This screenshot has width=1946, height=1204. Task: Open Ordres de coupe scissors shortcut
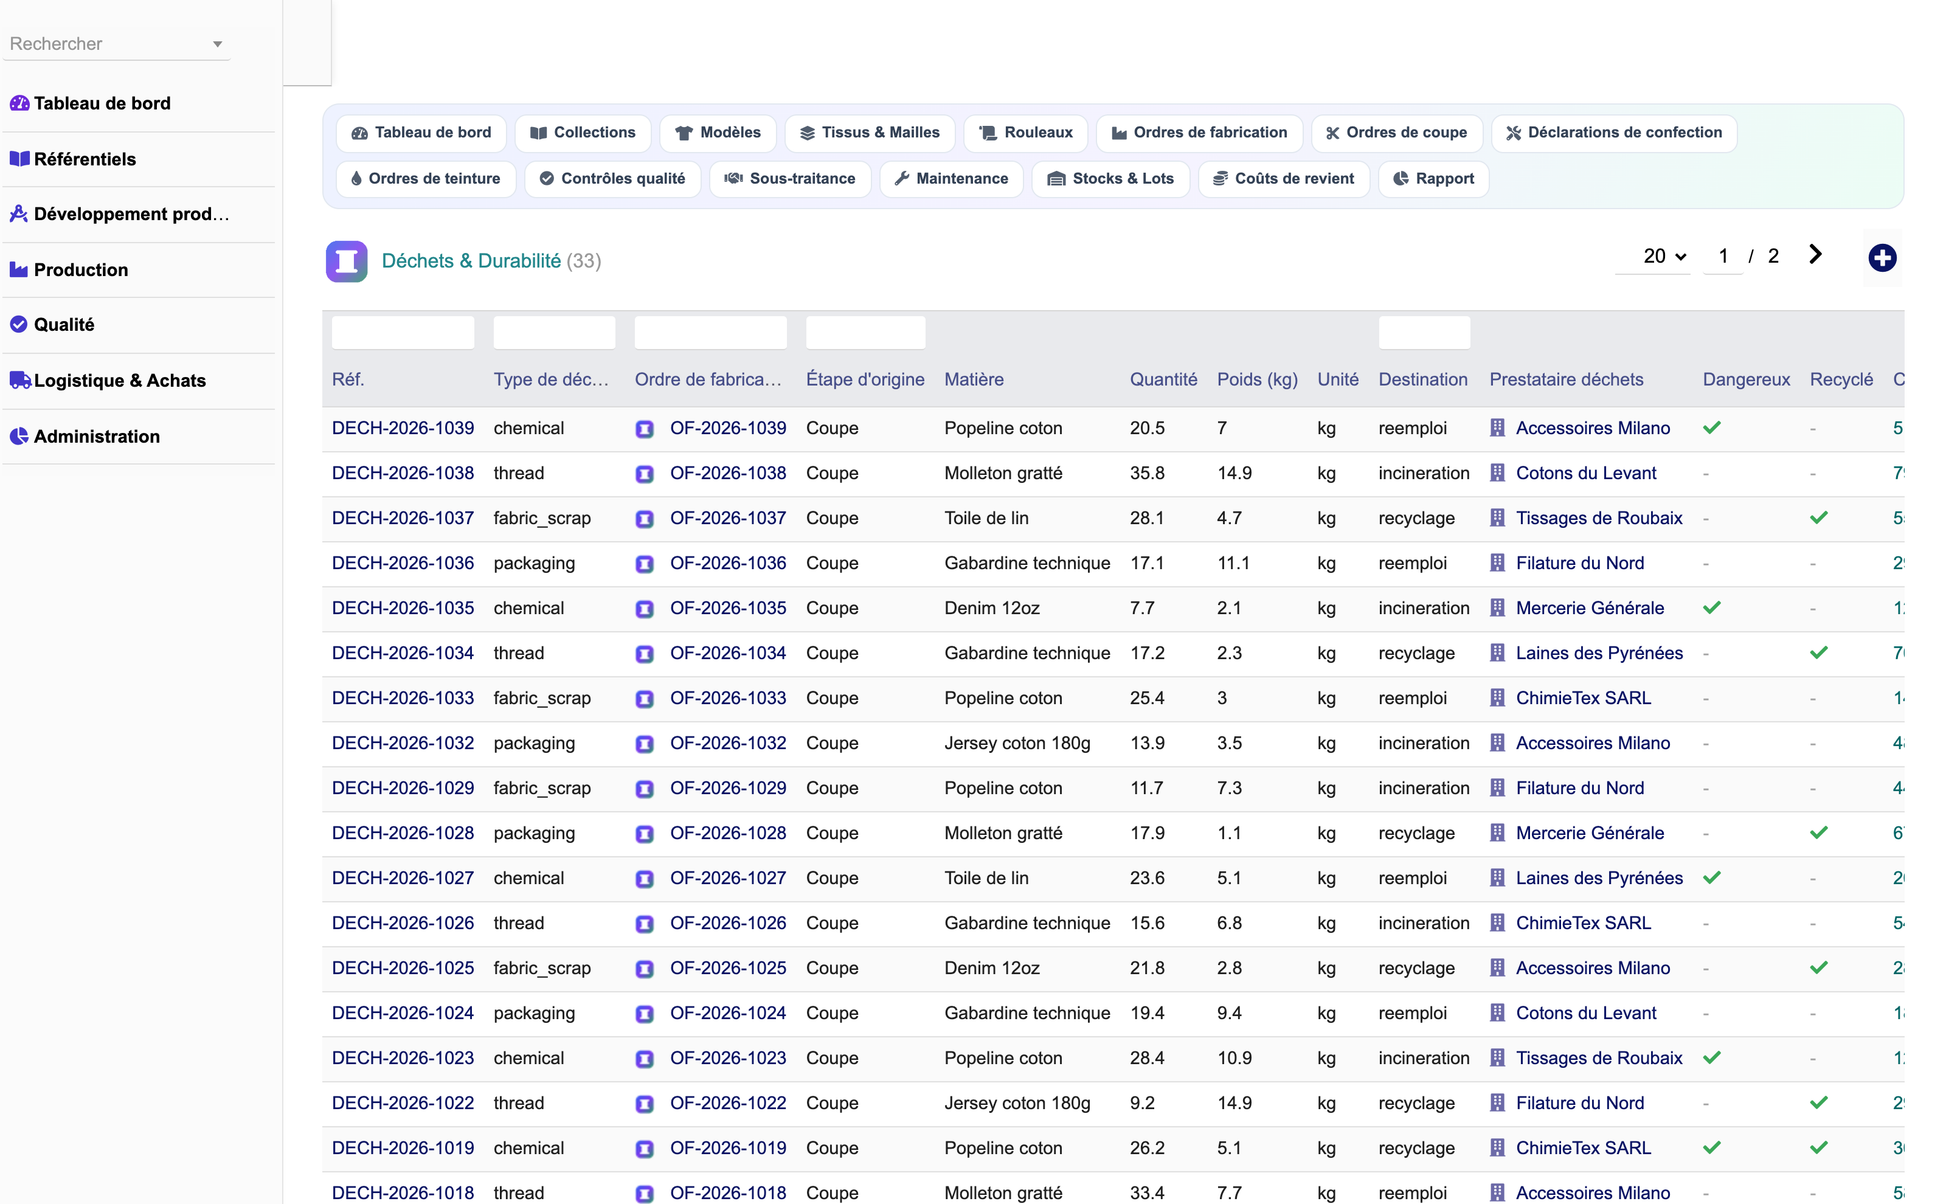(x=1397, y=132)
